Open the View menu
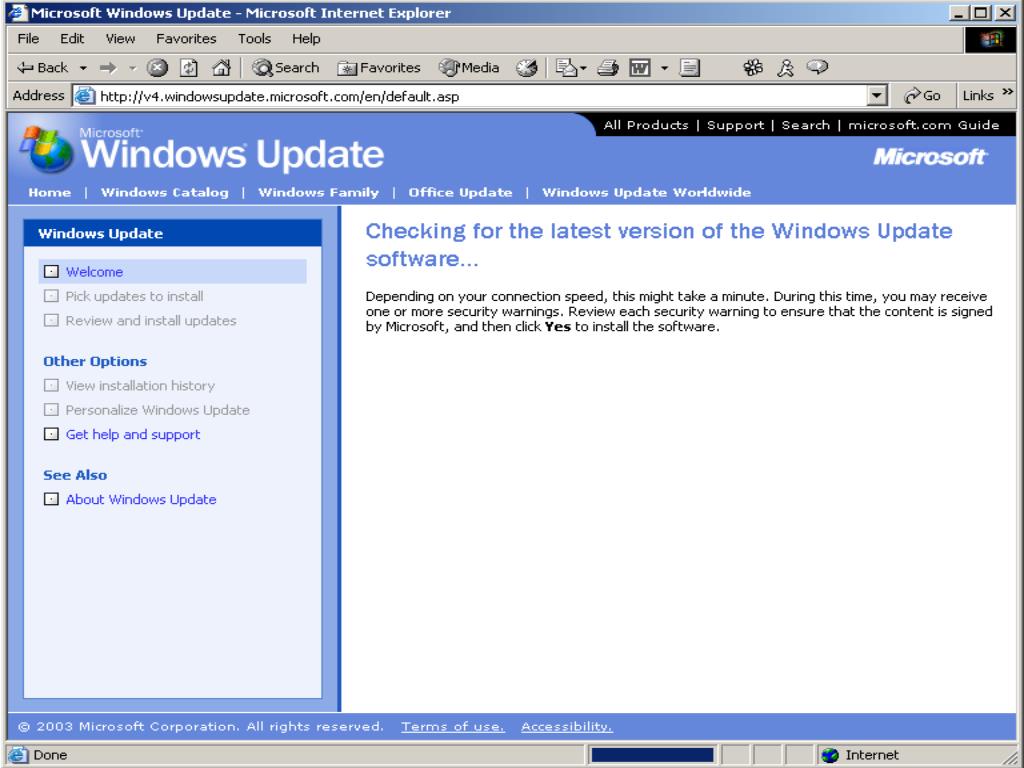This screenshot has height=768, width=1024. [120, 39]
